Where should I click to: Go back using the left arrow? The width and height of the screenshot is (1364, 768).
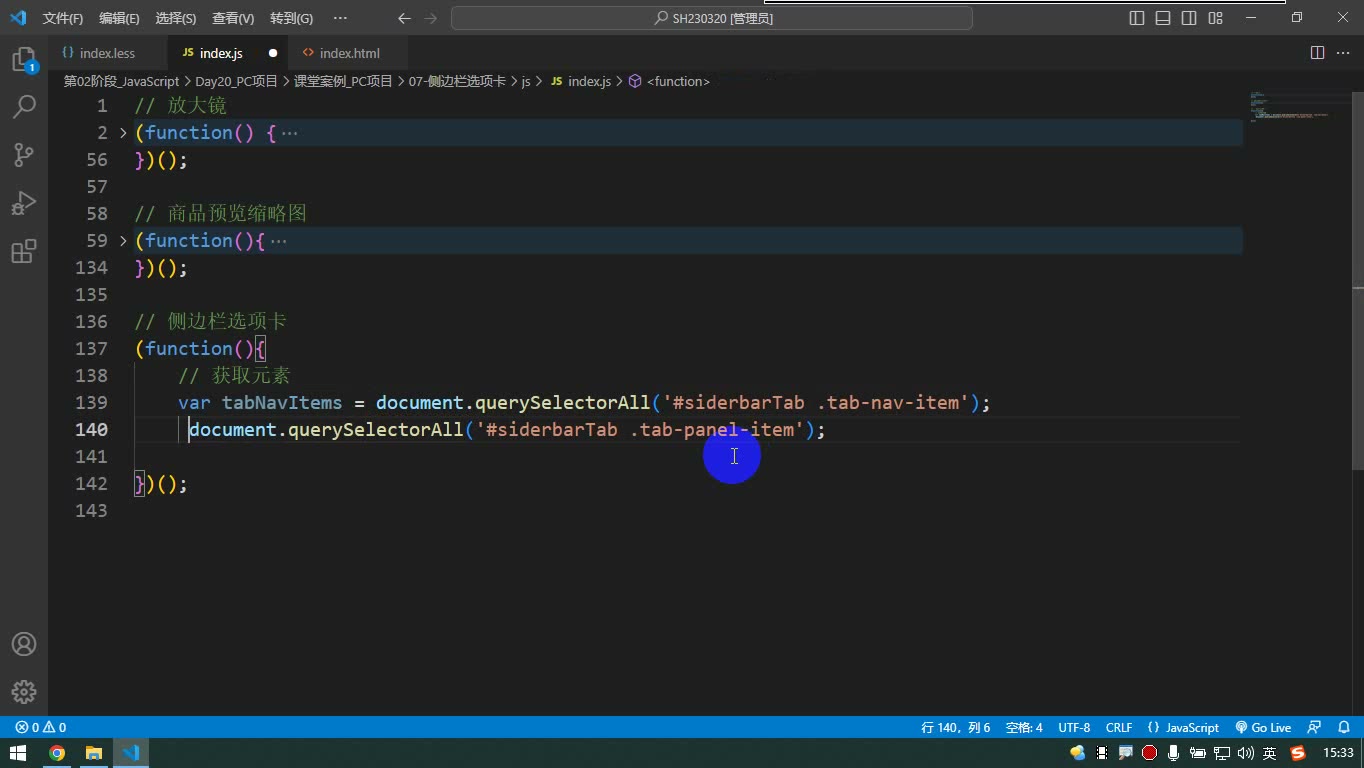(x=404, y=18)
